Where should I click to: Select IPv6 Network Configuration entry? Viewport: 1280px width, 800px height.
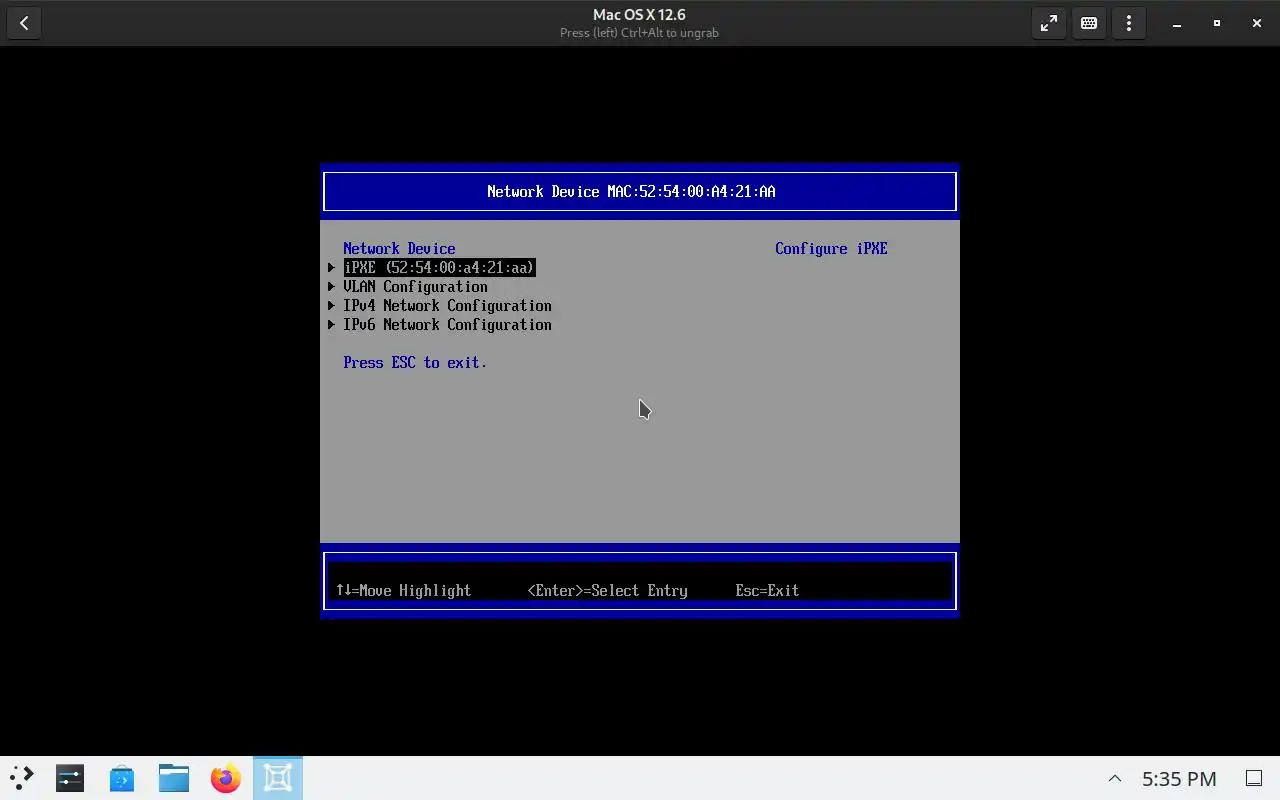tap(447, 325)
